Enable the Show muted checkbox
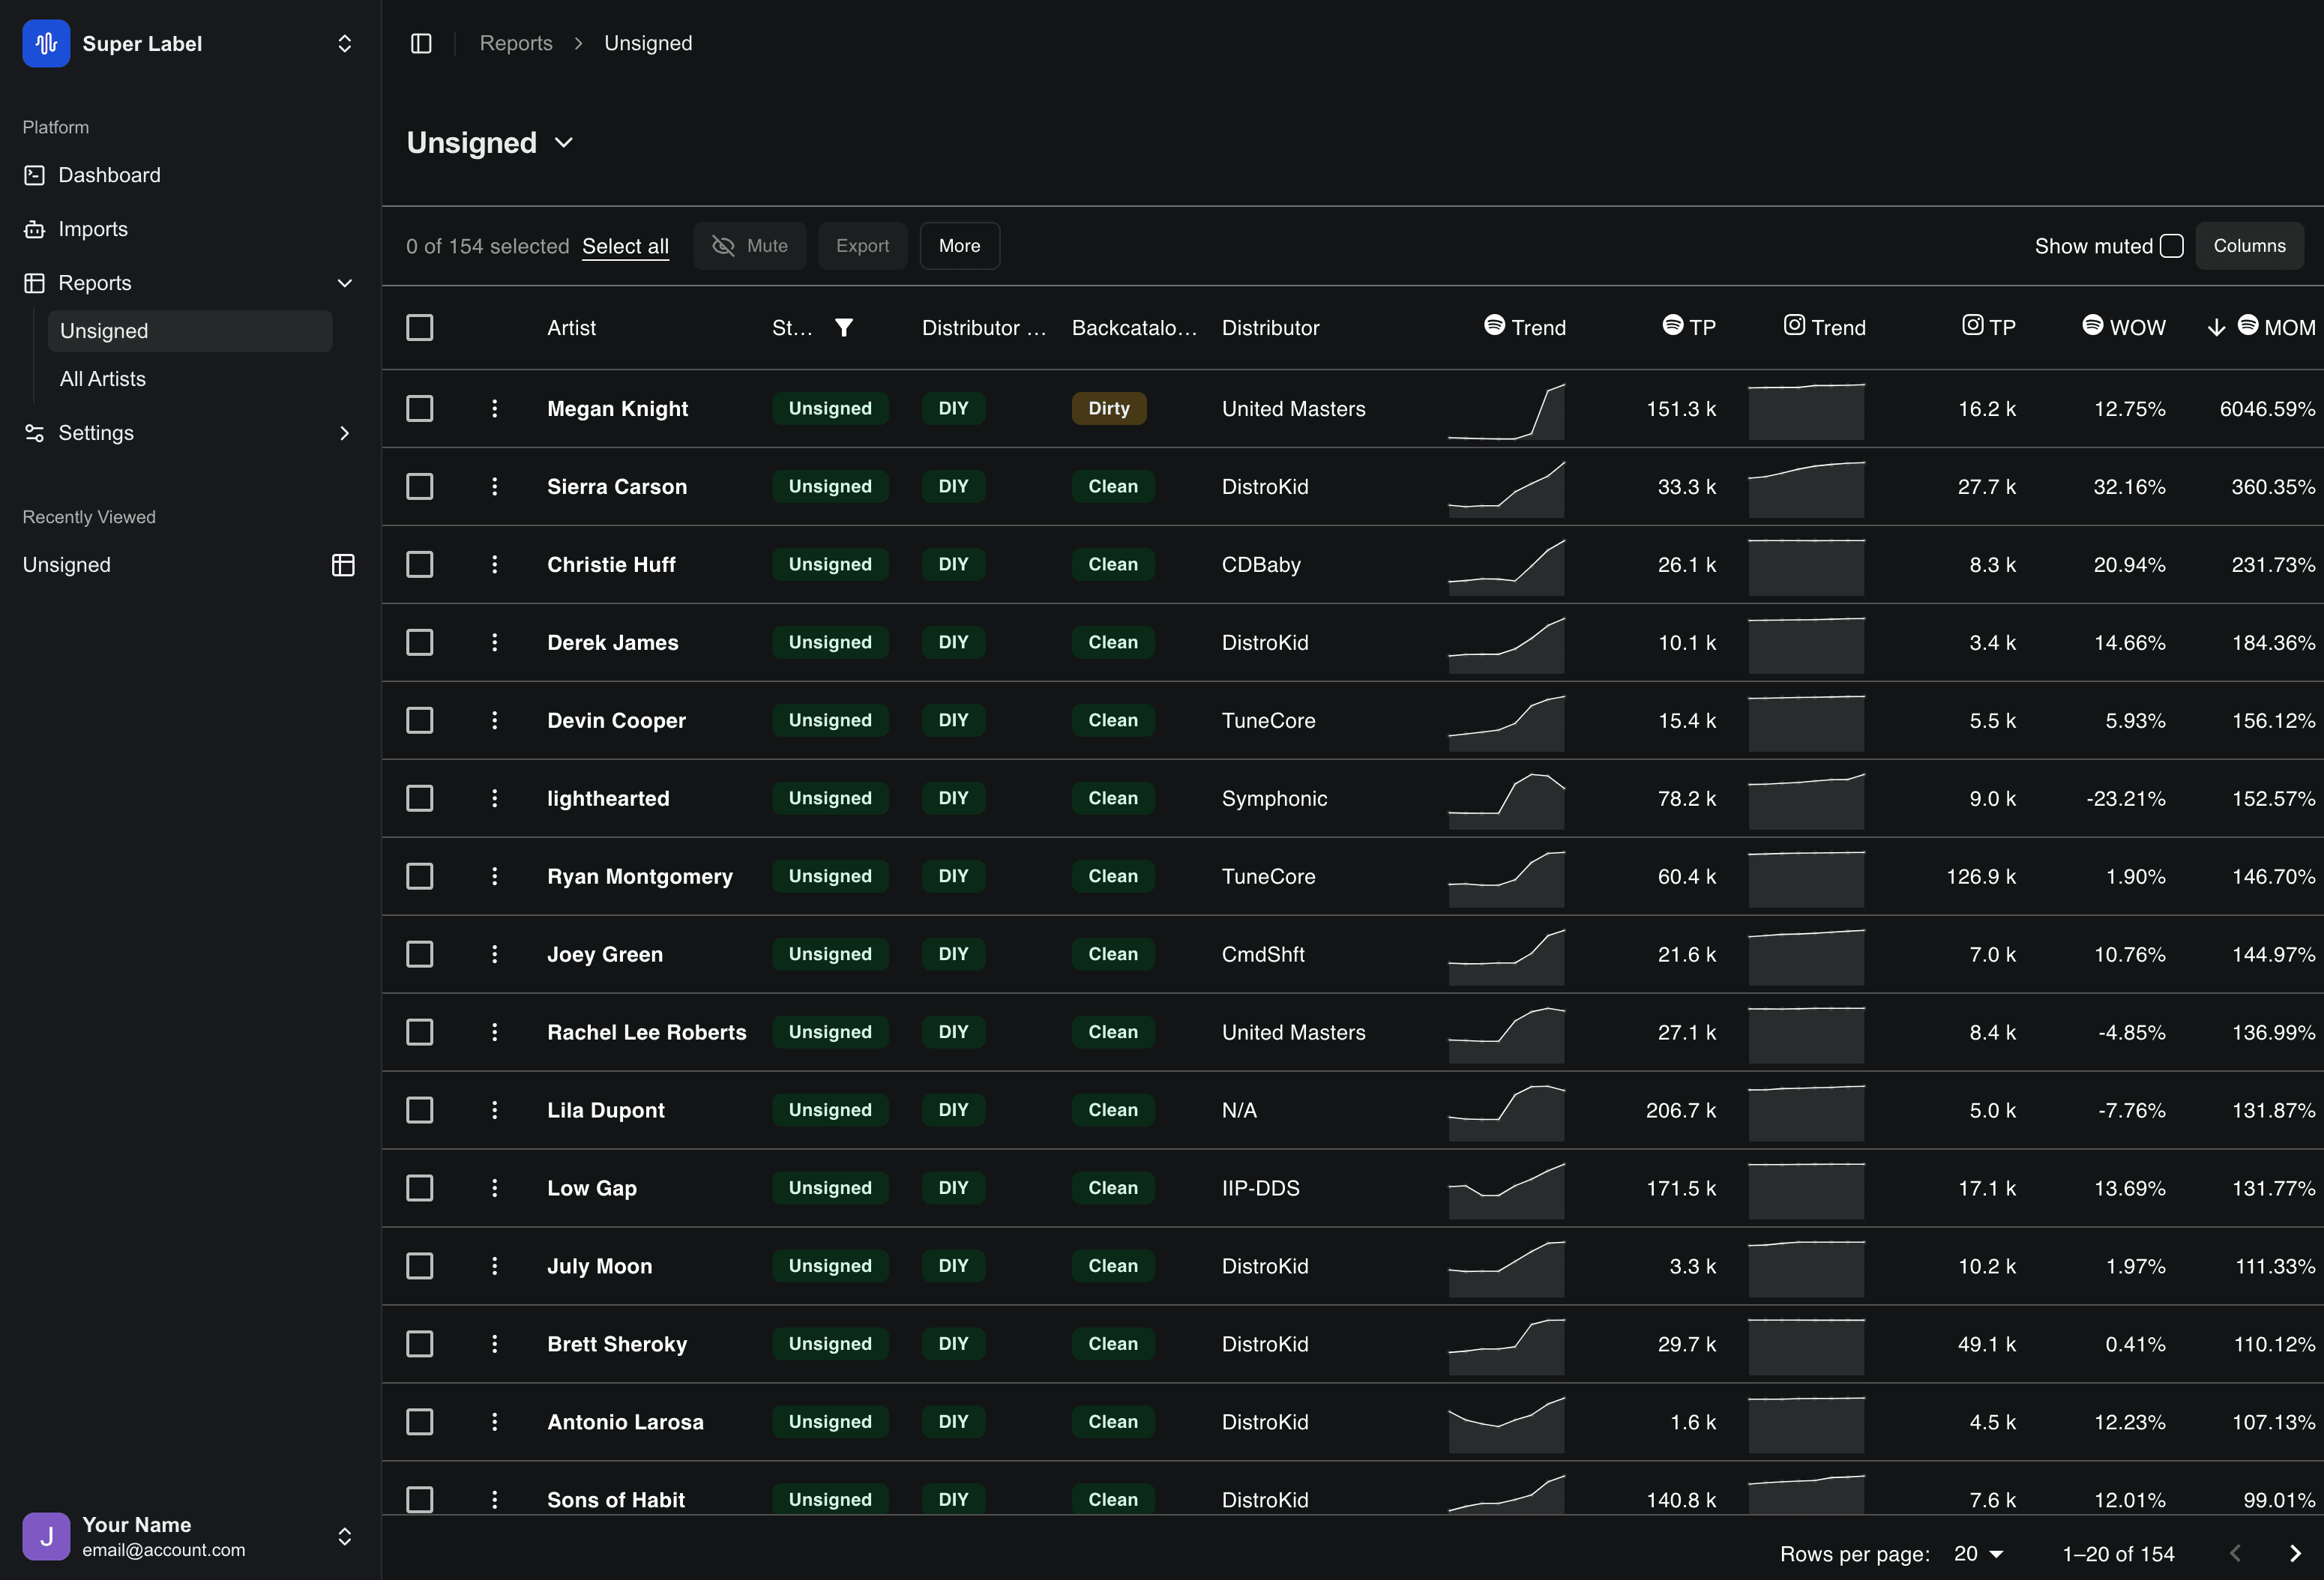 tap(2171, 246)
